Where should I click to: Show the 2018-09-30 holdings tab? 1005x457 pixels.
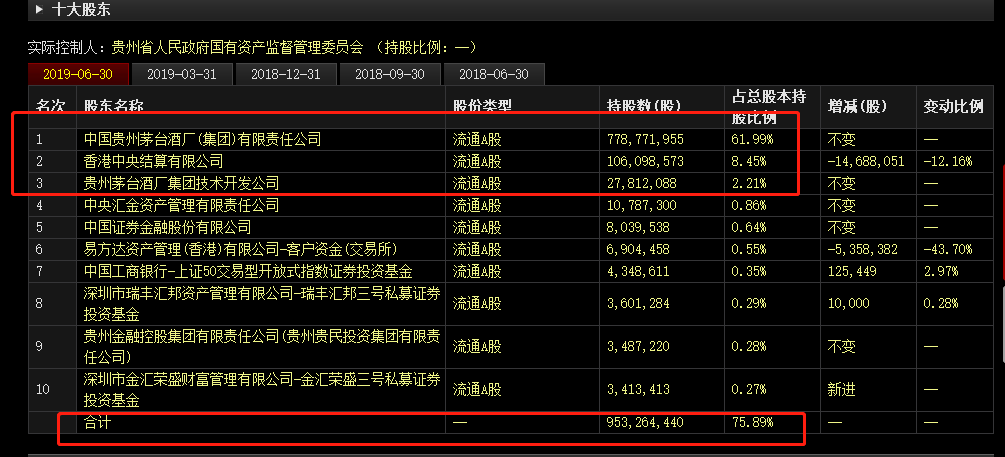[390, 74]
